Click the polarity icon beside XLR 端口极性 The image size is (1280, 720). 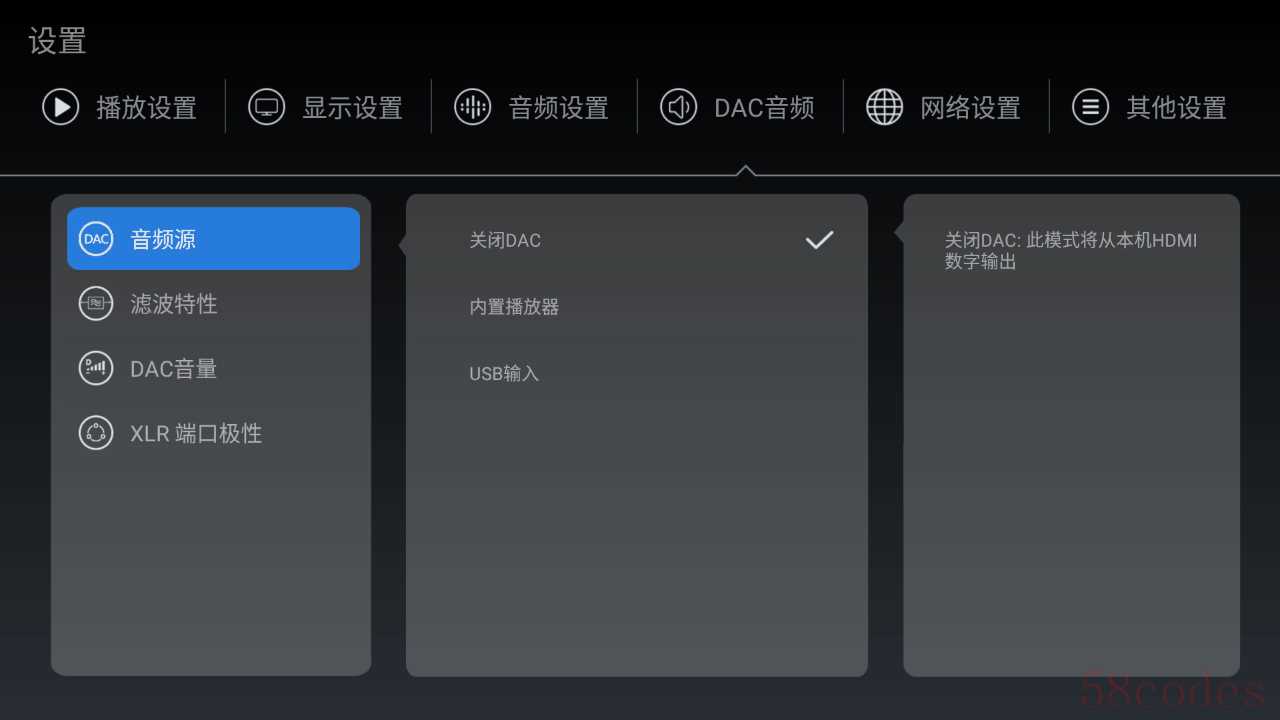coord(96,433)
